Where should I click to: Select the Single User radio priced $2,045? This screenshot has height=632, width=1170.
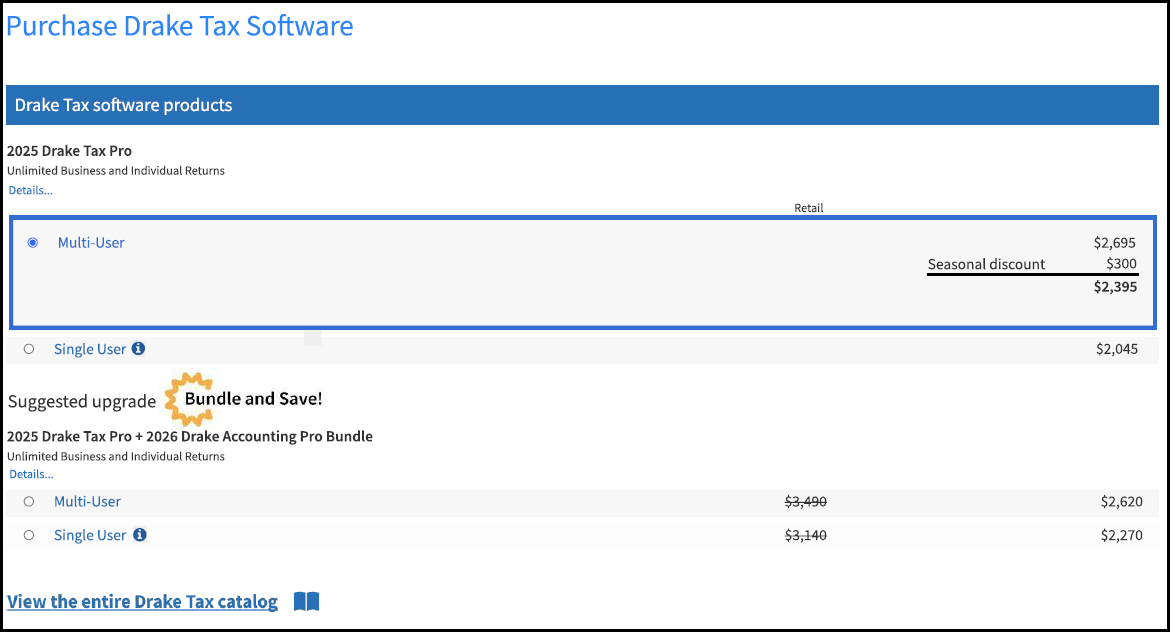point(29,348)
